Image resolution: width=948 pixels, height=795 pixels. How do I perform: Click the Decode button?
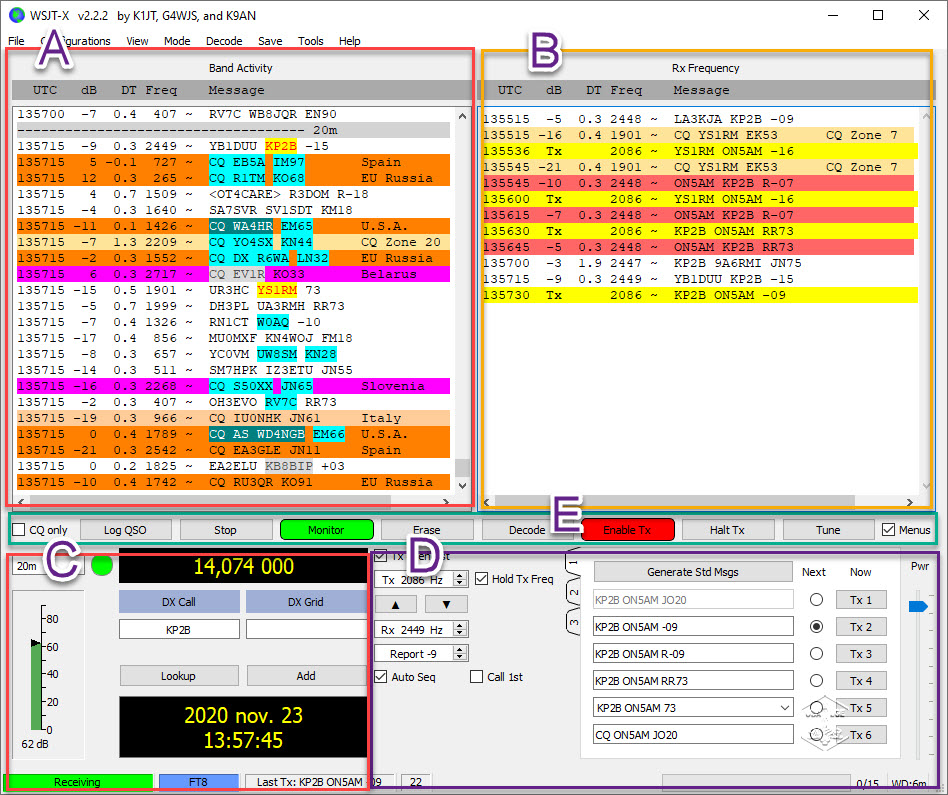click(527, 530)
